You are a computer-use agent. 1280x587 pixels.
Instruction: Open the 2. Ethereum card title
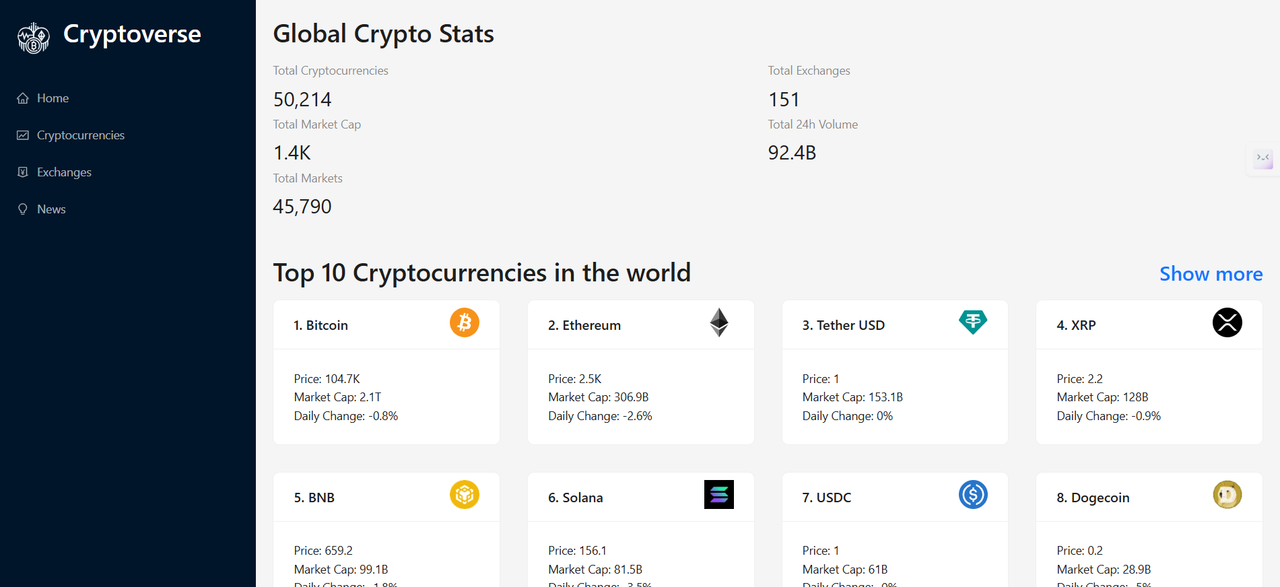tap(584, 325)
